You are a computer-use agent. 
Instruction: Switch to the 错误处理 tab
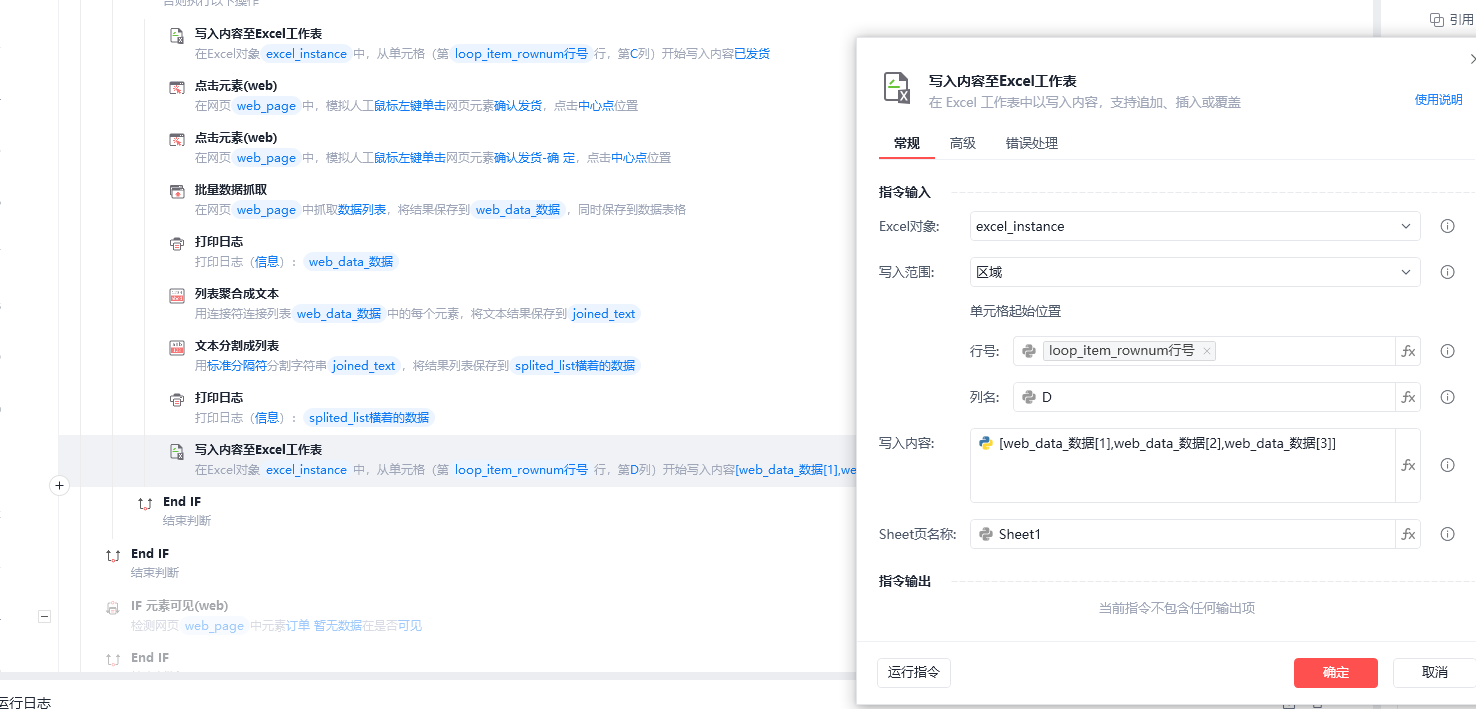tap(1031, 143)
